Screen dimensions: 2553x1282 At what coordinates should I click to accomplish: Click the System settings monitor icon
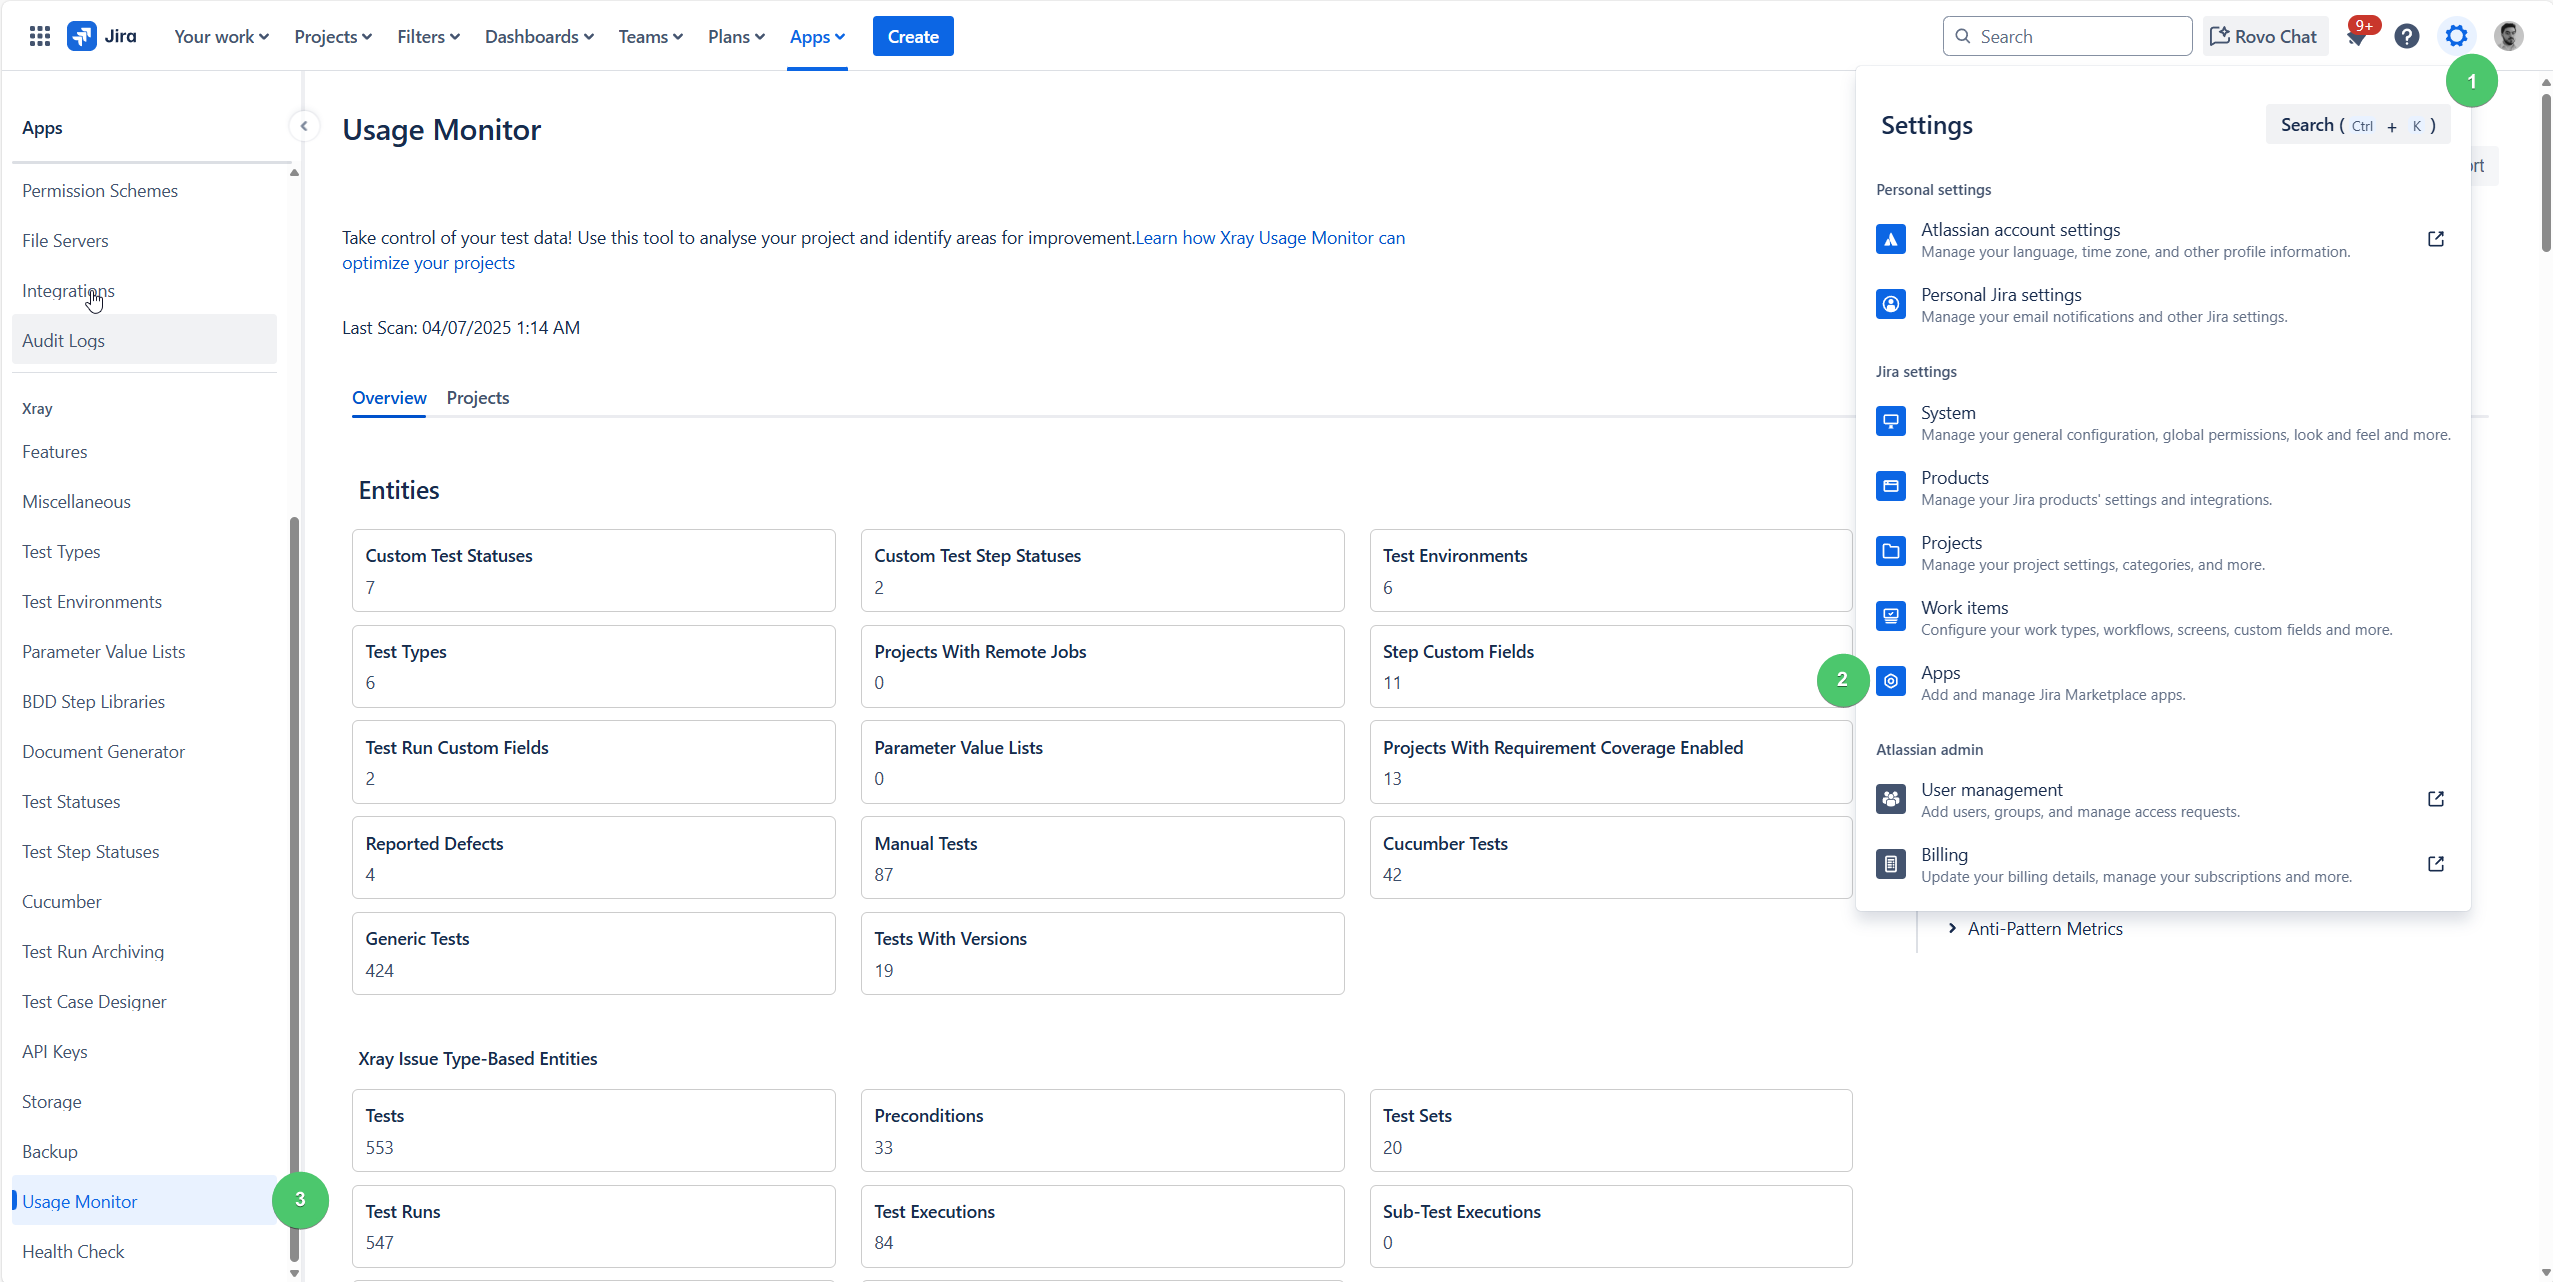click(1891, 422)
